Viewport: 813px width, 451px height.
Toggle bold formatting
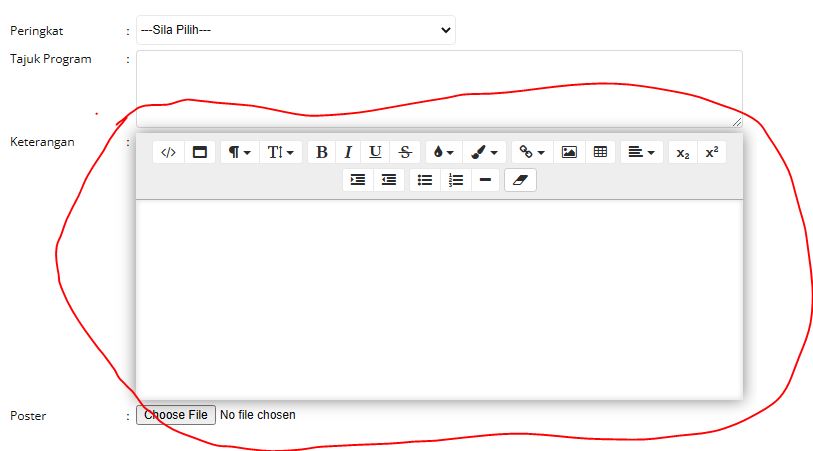[x=322, y=153]
